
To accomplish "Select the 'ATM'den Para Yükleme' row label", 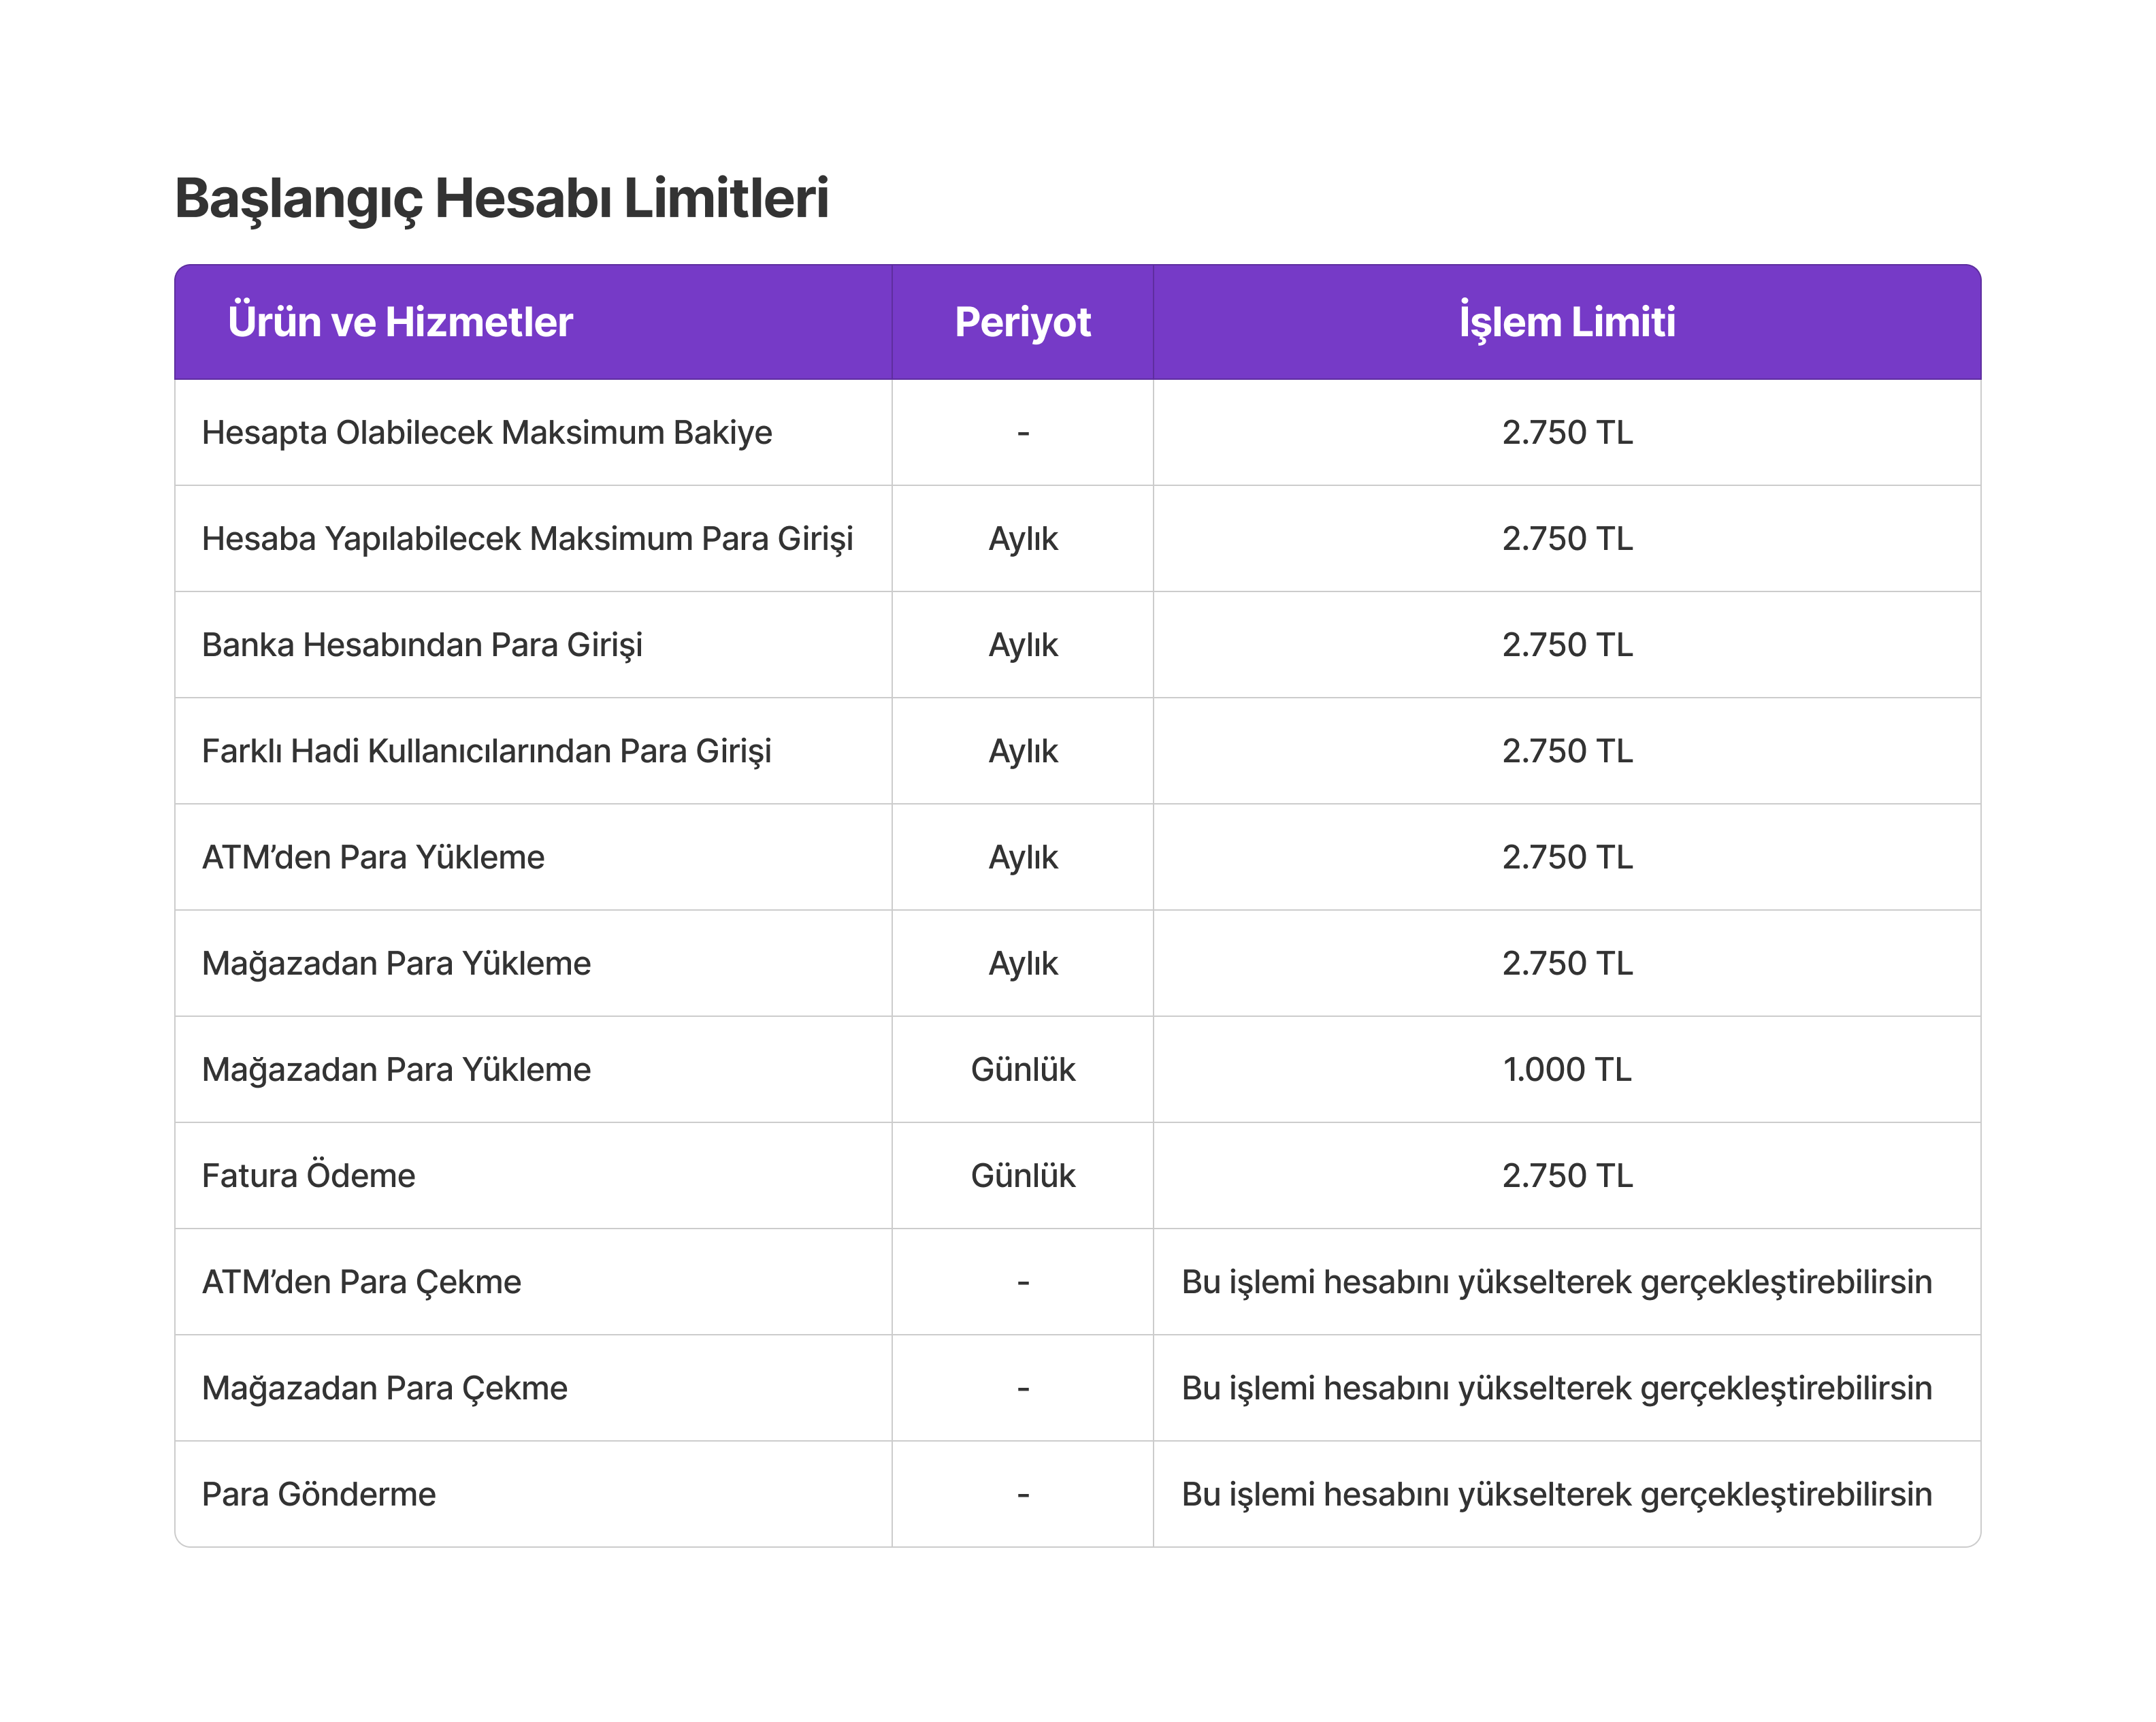I will click(373, 857).
